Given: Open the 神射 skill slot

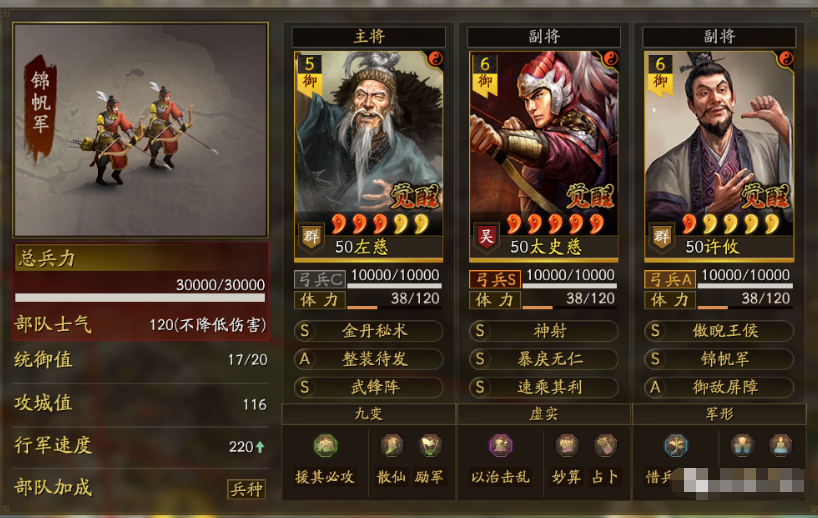Looking at the screenshot, I should (544, 331).
